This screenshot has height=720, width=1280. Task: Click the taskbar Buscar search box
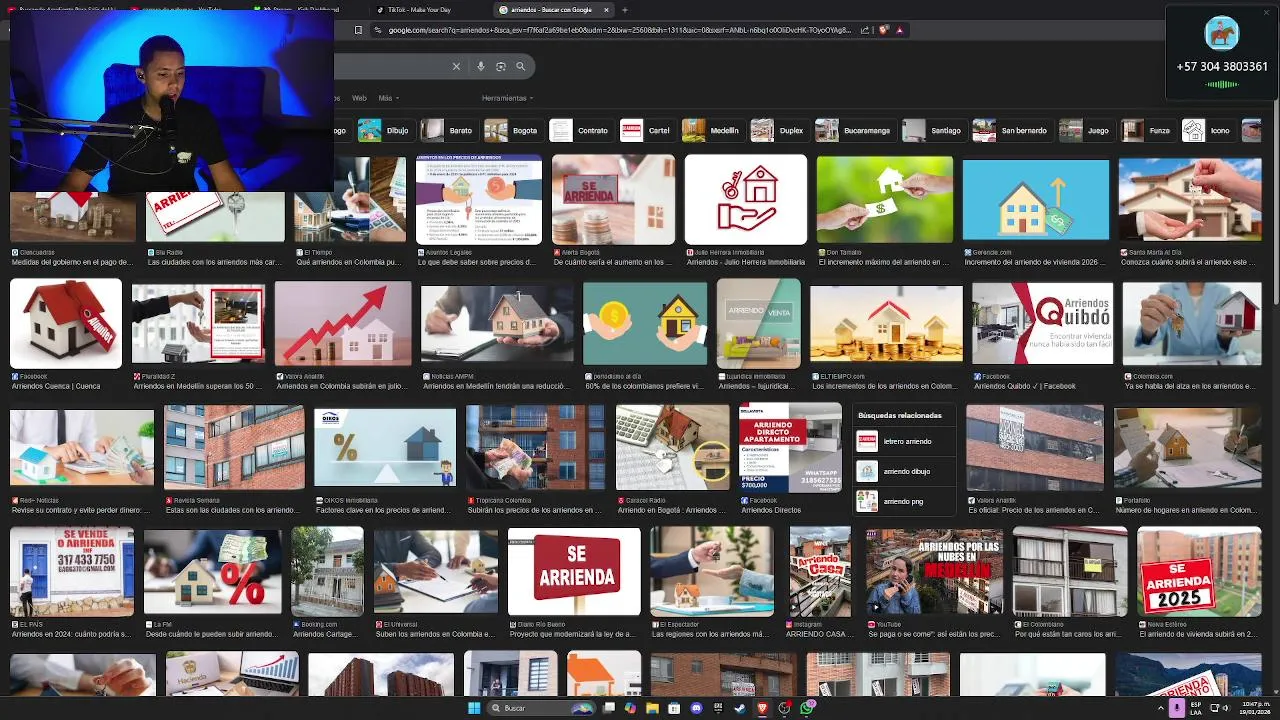[x=540, y=708]
